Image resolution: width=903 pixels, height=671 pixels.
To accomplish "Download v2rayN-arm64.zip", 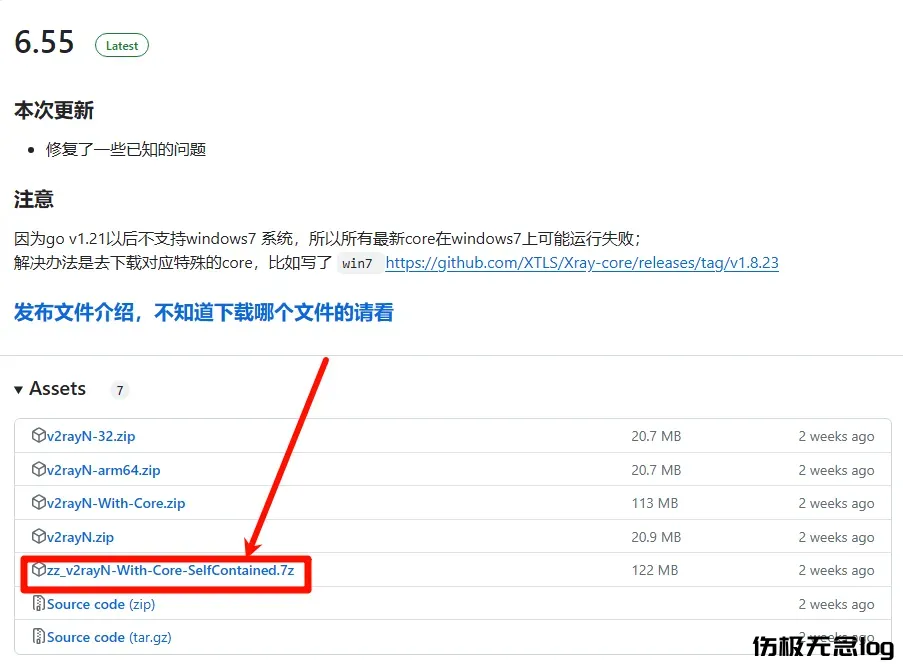I will coord(104,470).
